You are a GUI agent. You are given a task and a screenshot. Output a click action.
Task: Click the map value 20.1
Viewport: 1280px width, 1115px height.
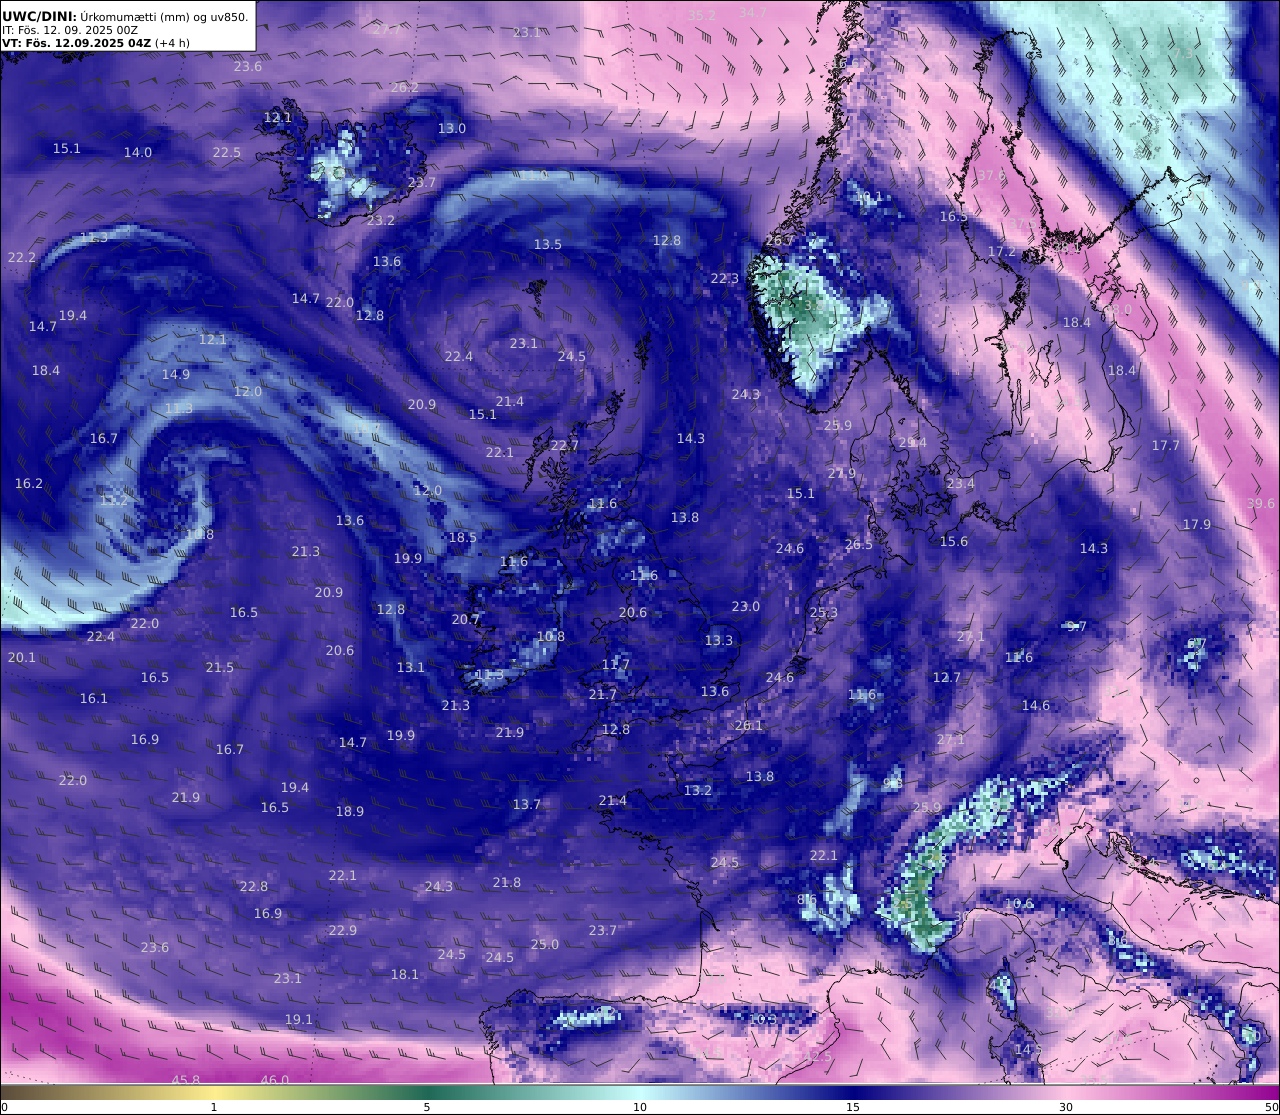click(x=22, y=658)
